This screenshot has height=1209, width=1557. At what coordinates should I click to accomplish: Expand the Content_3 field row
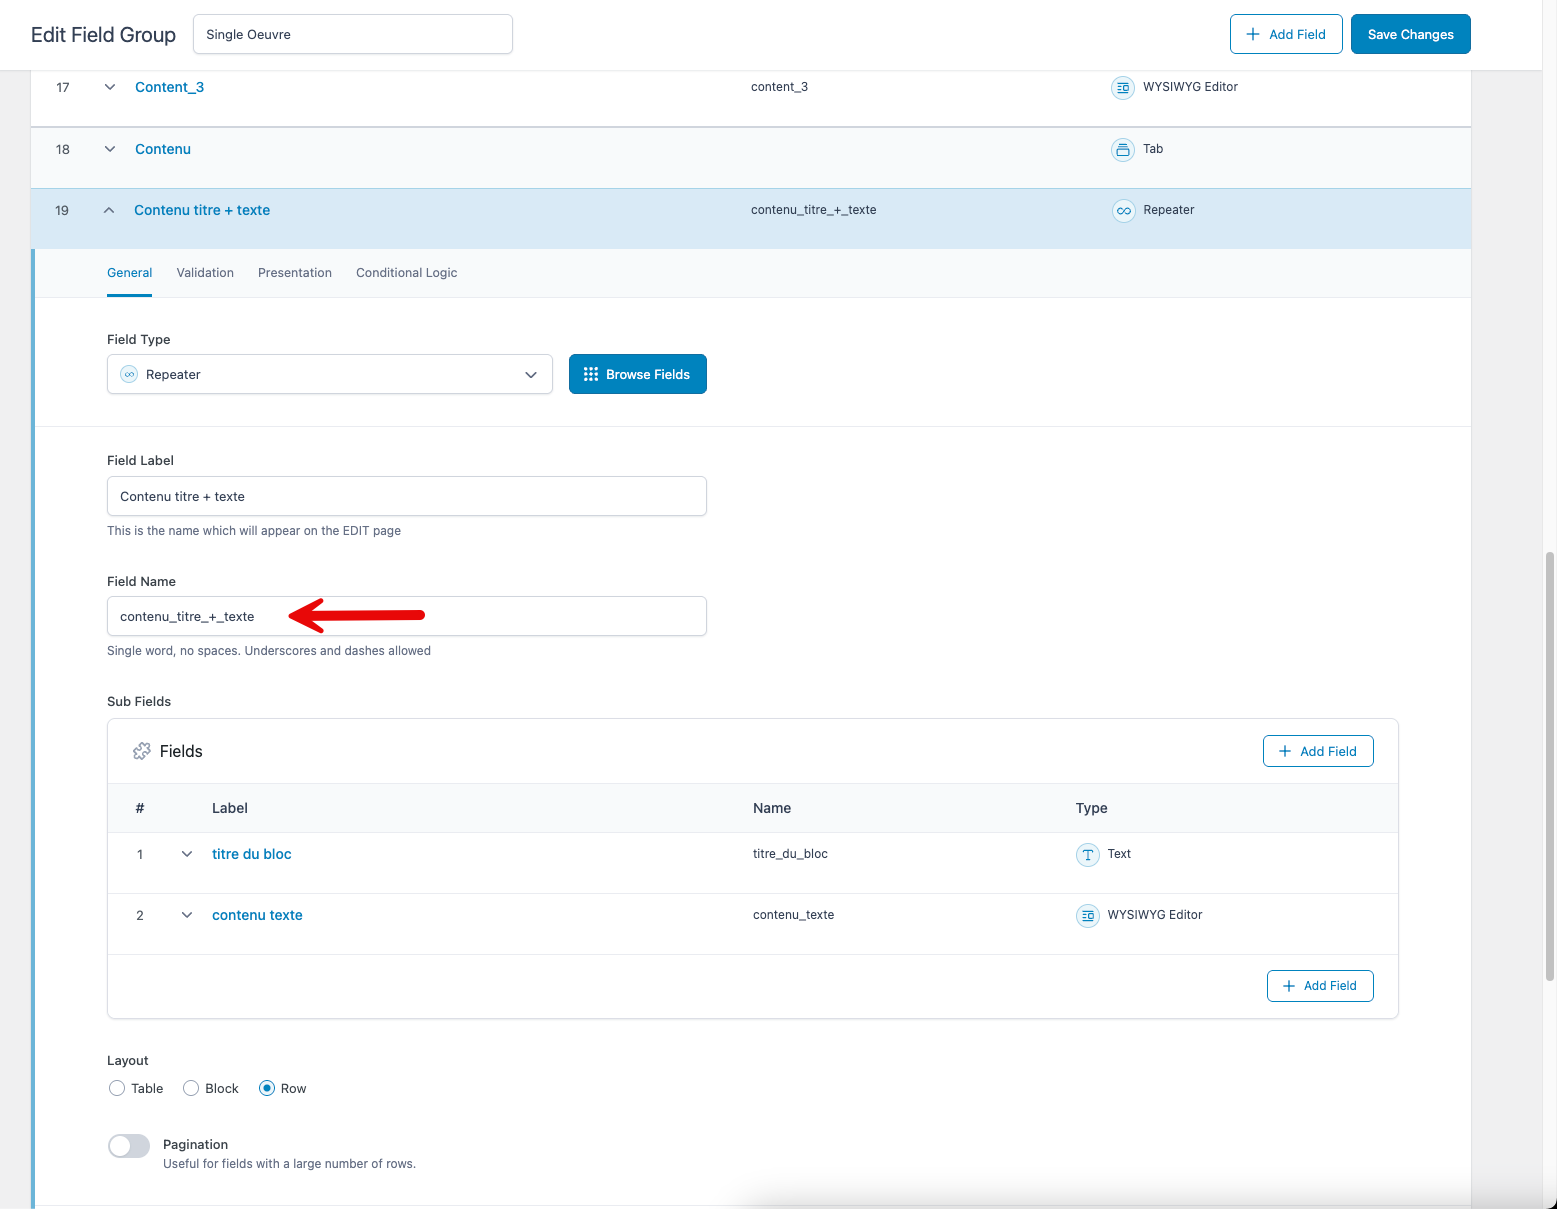(110, 87)
